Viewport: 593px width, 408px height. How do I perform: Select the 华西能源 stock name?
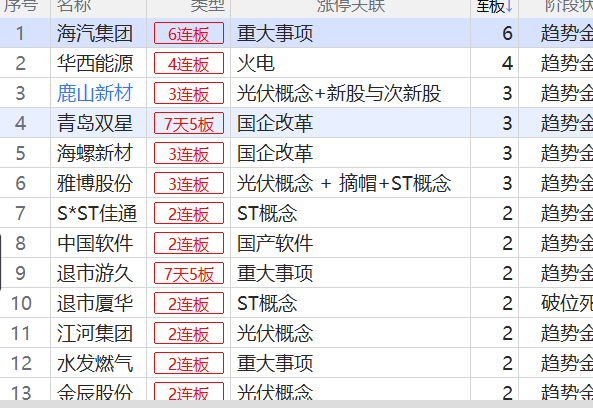coord(95,63)
